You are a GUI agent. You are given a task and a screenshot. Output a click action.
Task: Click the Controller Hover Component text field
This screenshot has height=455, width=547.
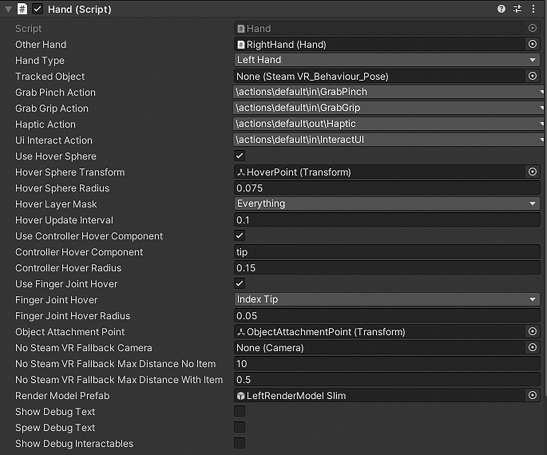[x=387, y=252]
